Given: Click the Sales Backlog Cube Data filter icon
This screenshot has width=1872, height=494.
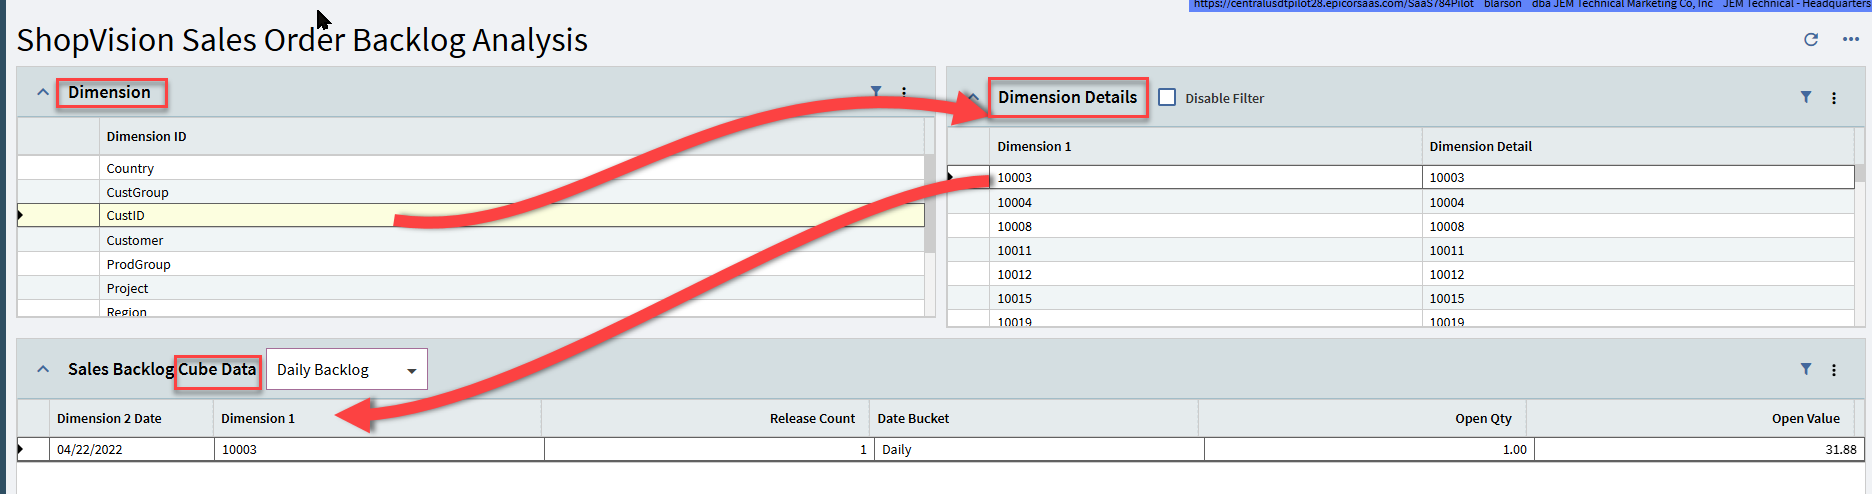Looking at the screenshot, I should pos(1806,369).
